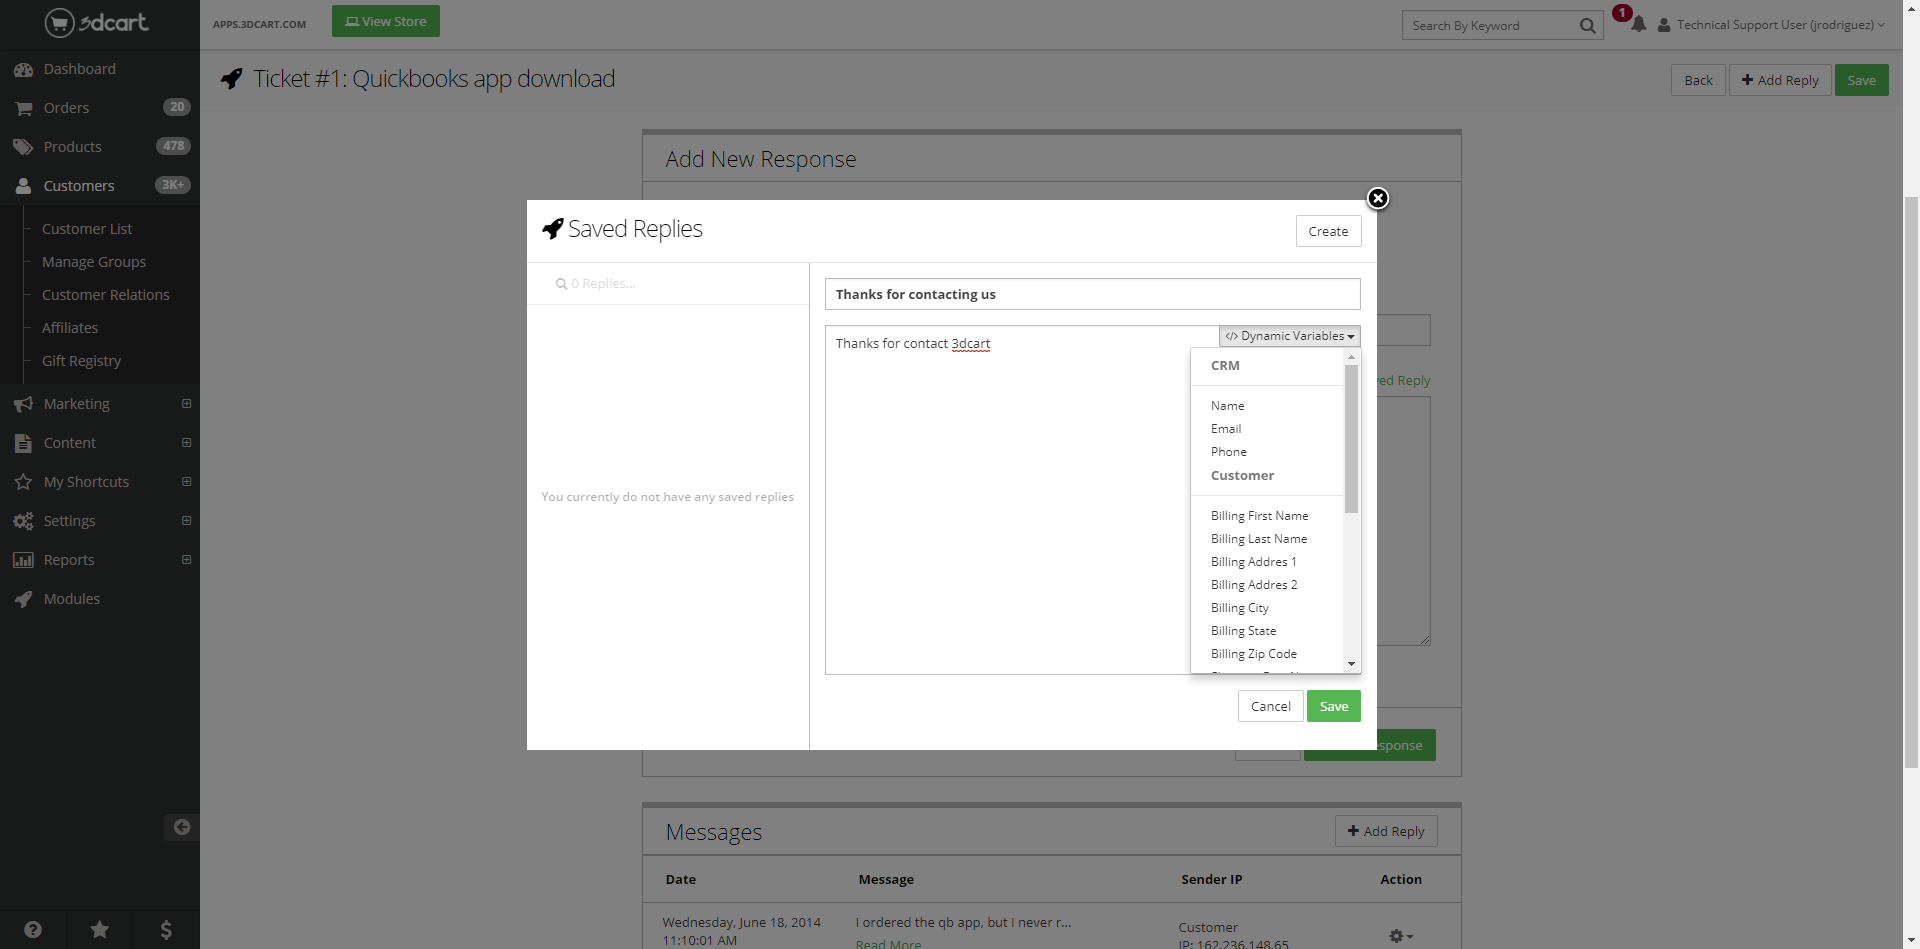
Task: Click the green Save button in dialog
Action: tap(1333, 706)
